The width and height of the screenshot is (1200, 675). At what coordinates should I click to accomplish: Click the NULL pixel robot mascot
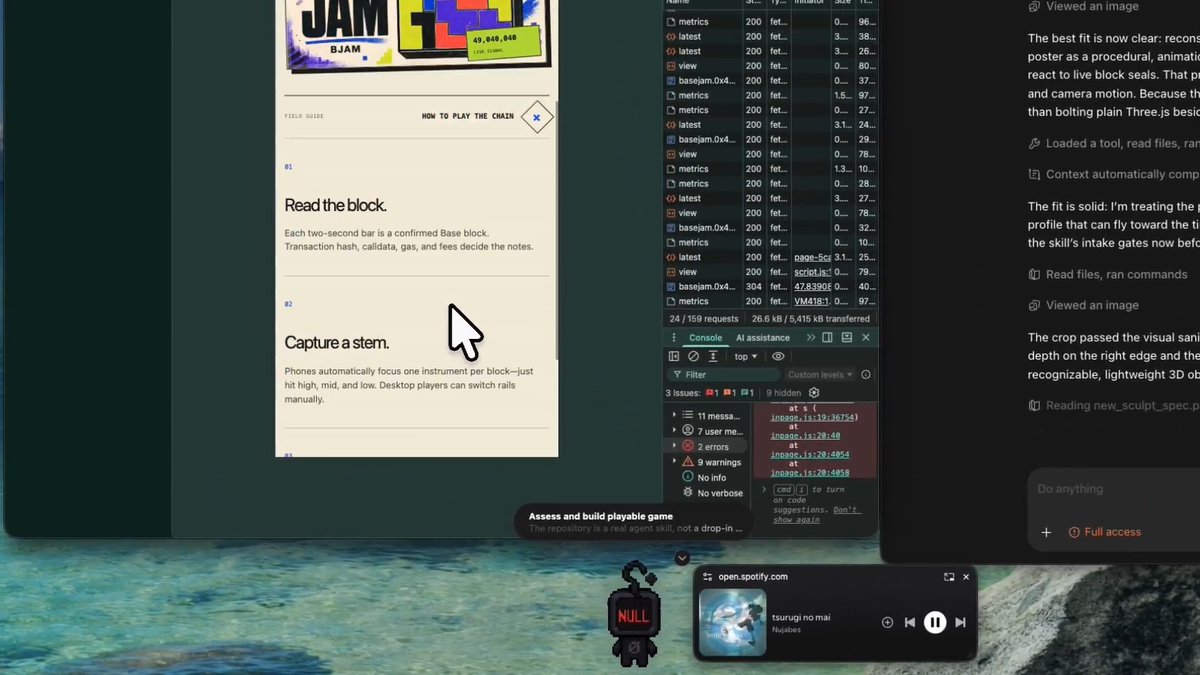pos(634,615)
